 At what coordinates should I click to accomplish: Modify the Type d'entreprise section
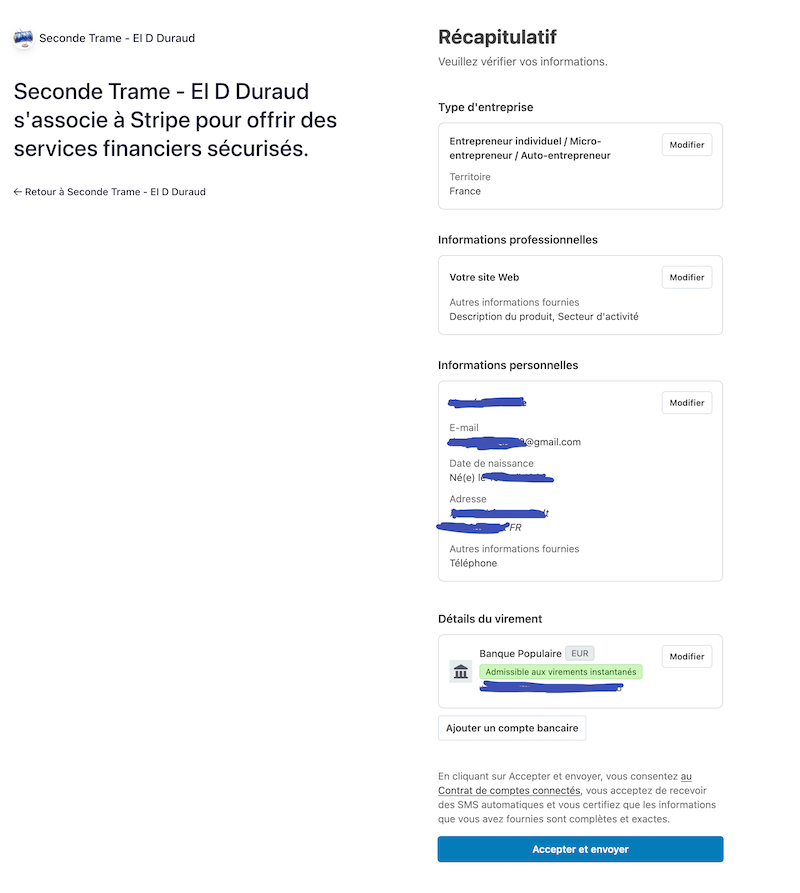(x=687, y=145)
